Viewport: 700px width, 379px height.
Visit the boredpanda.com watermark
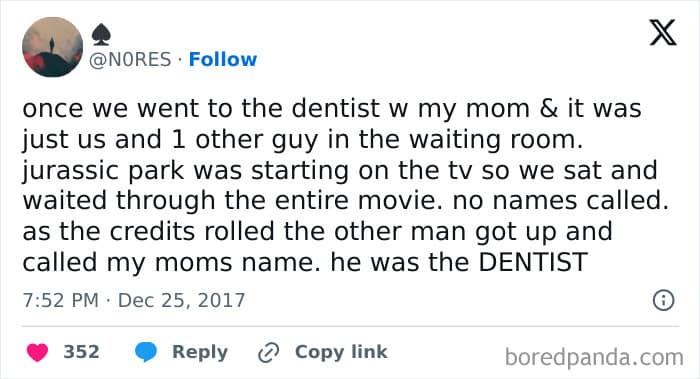594,357
